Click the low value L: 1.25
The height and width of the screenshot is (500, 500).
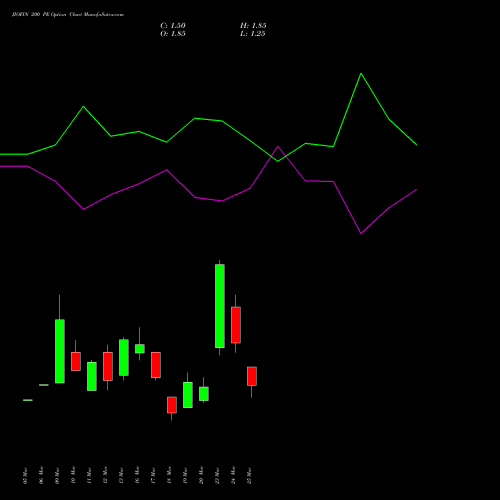pos(253,34)
